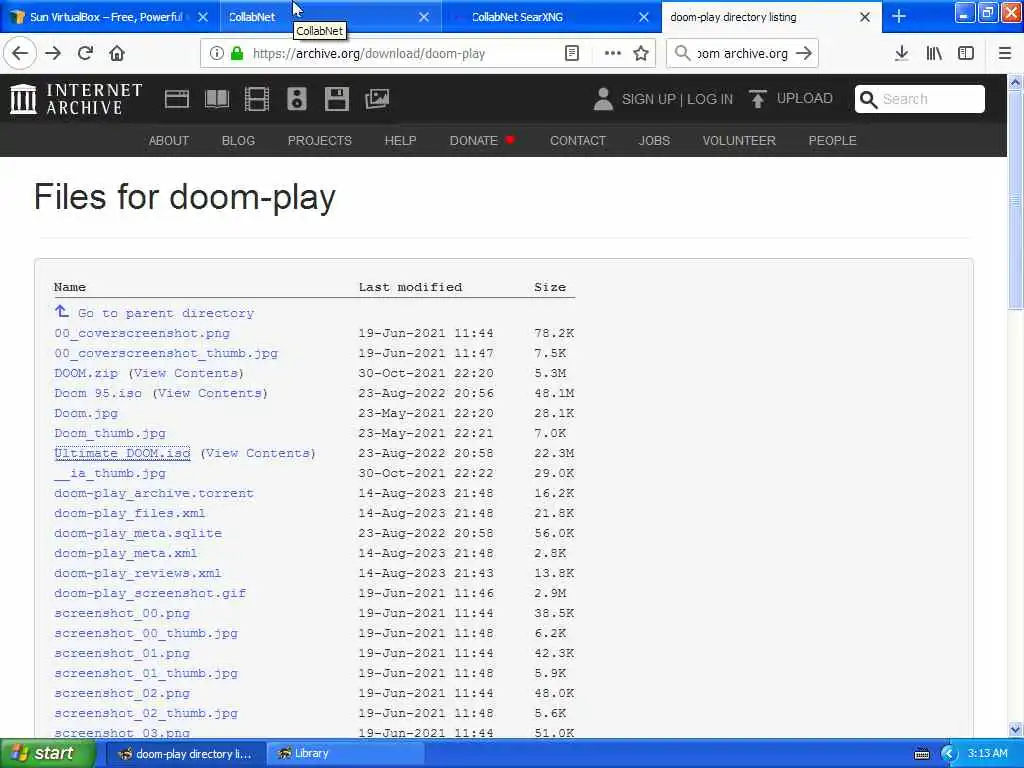Image resolution: width=1024 pixels, height=768 pixels.
Task: Bookmark this page with the star icon
Action: tap(641, 54)
